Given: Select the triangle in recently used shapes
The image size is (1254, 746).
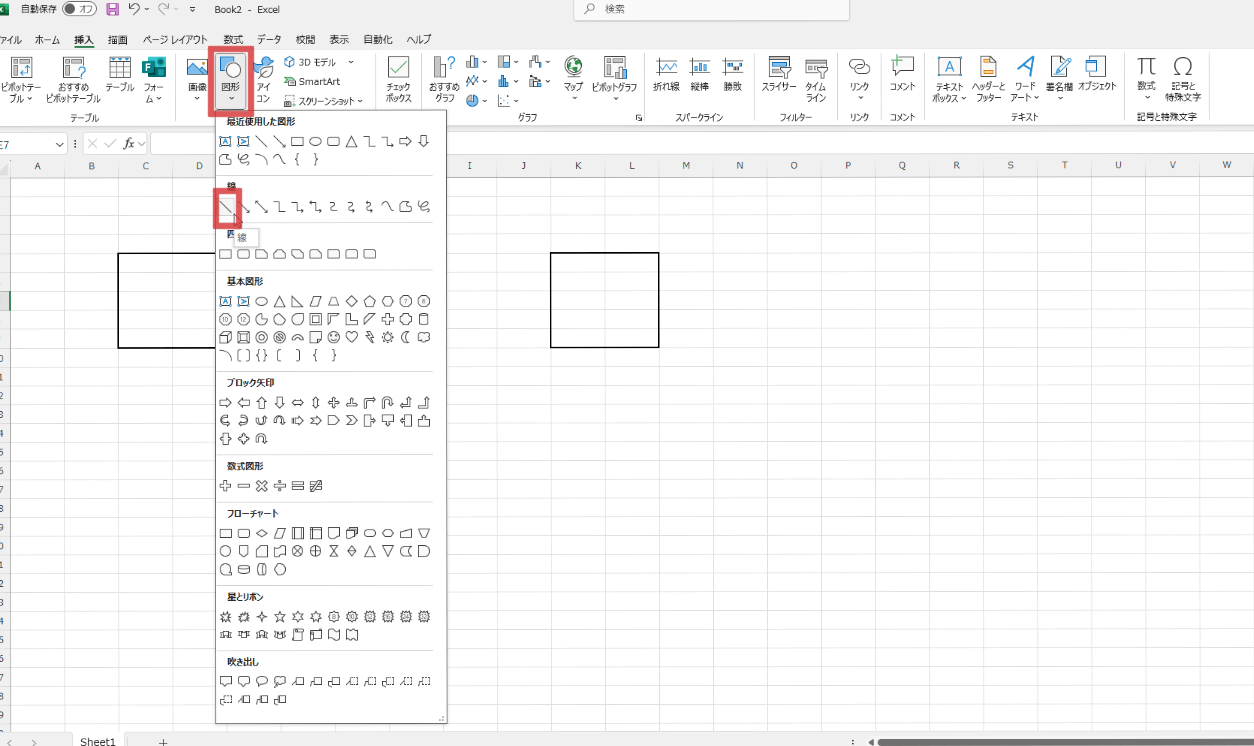Looking at the screenshot, I should click(x=351, y=141).
